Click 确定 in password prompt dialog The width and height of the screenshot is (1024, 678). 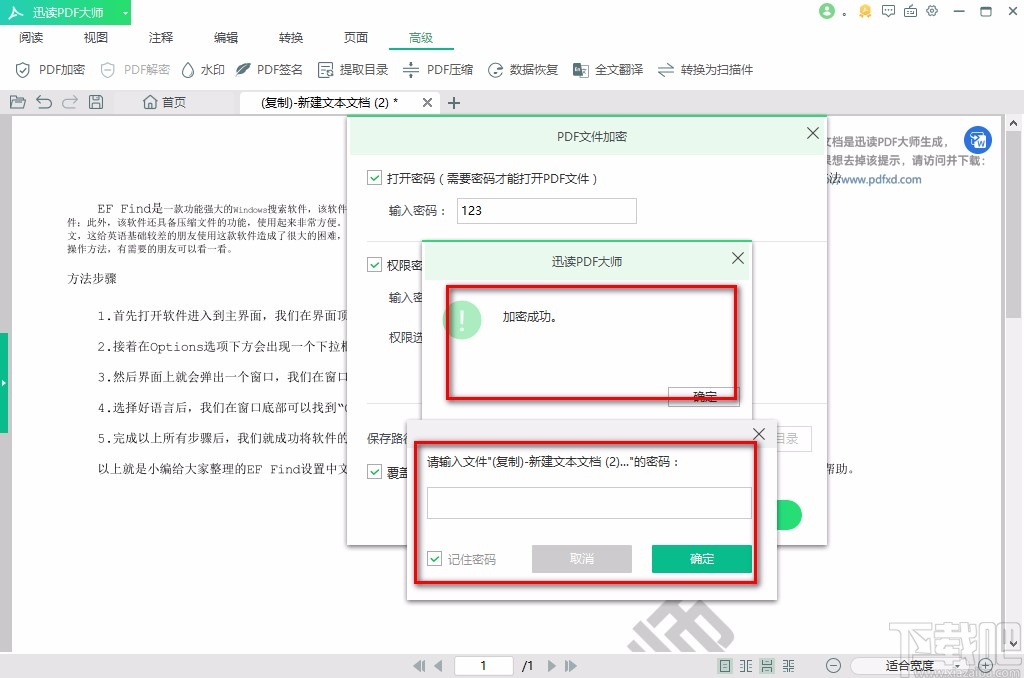(702, 559)
